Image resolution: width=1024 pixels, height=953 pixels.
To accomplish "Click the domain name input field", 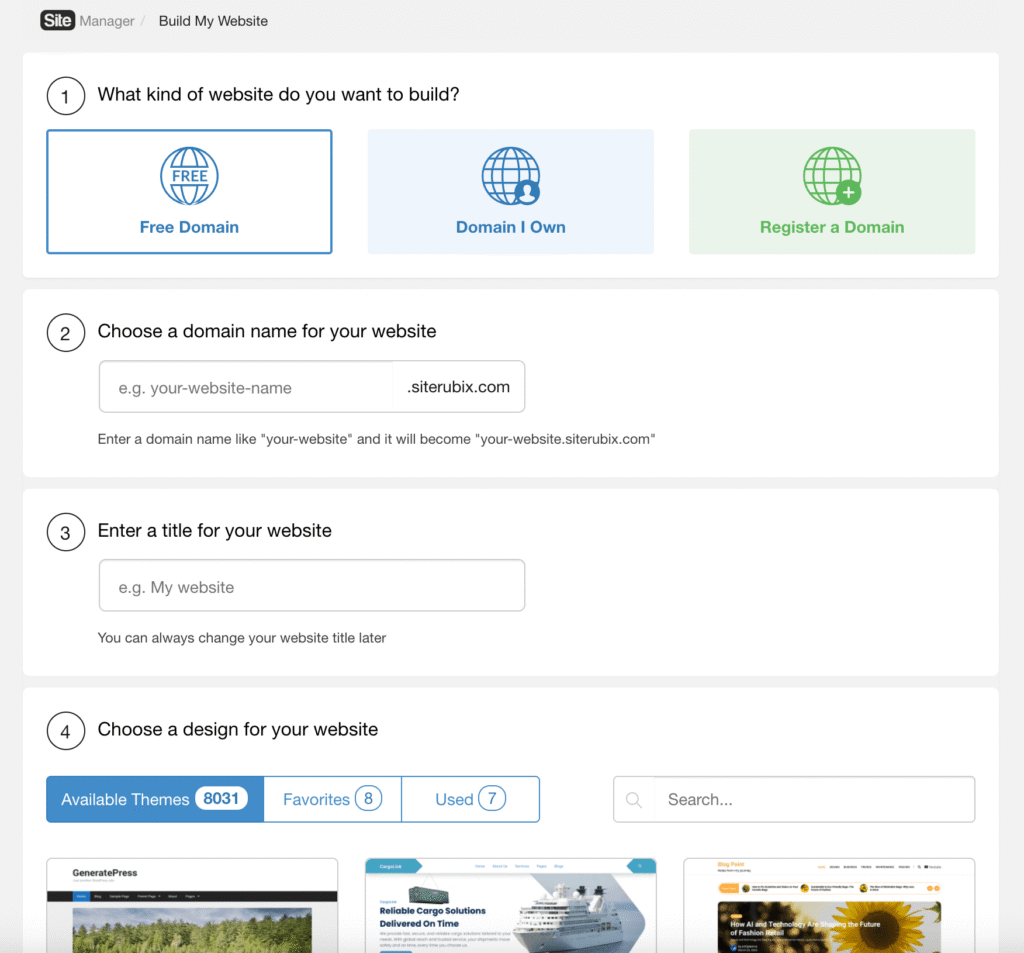I will 245,386.
